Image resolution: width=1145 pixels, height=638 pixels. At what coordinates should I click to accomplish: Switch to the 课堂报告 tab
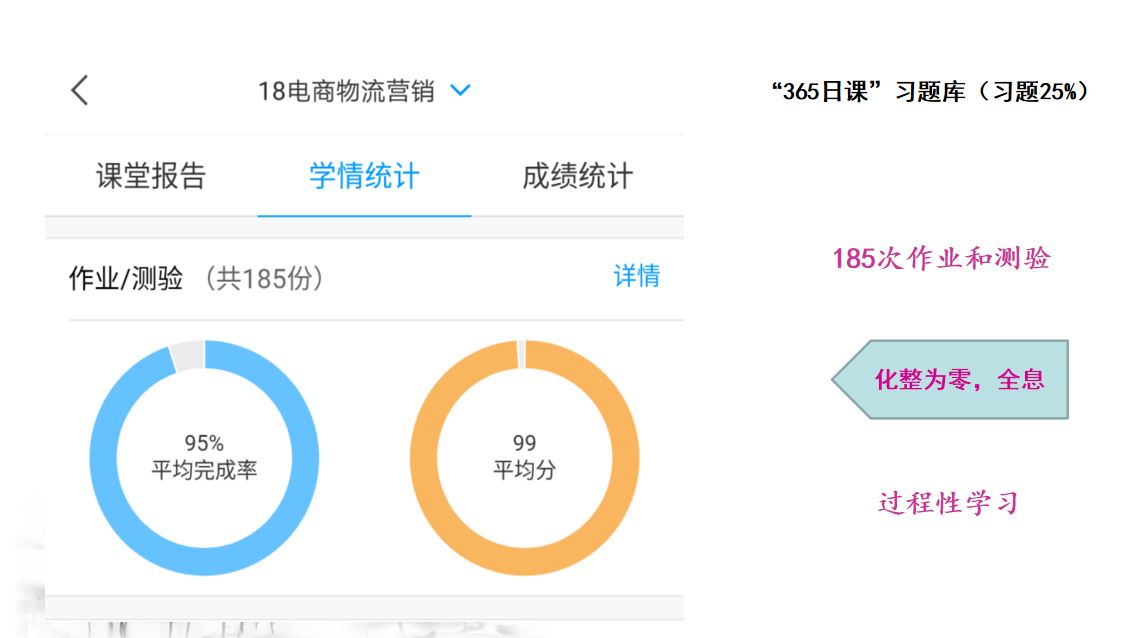[x=151, y=176]
